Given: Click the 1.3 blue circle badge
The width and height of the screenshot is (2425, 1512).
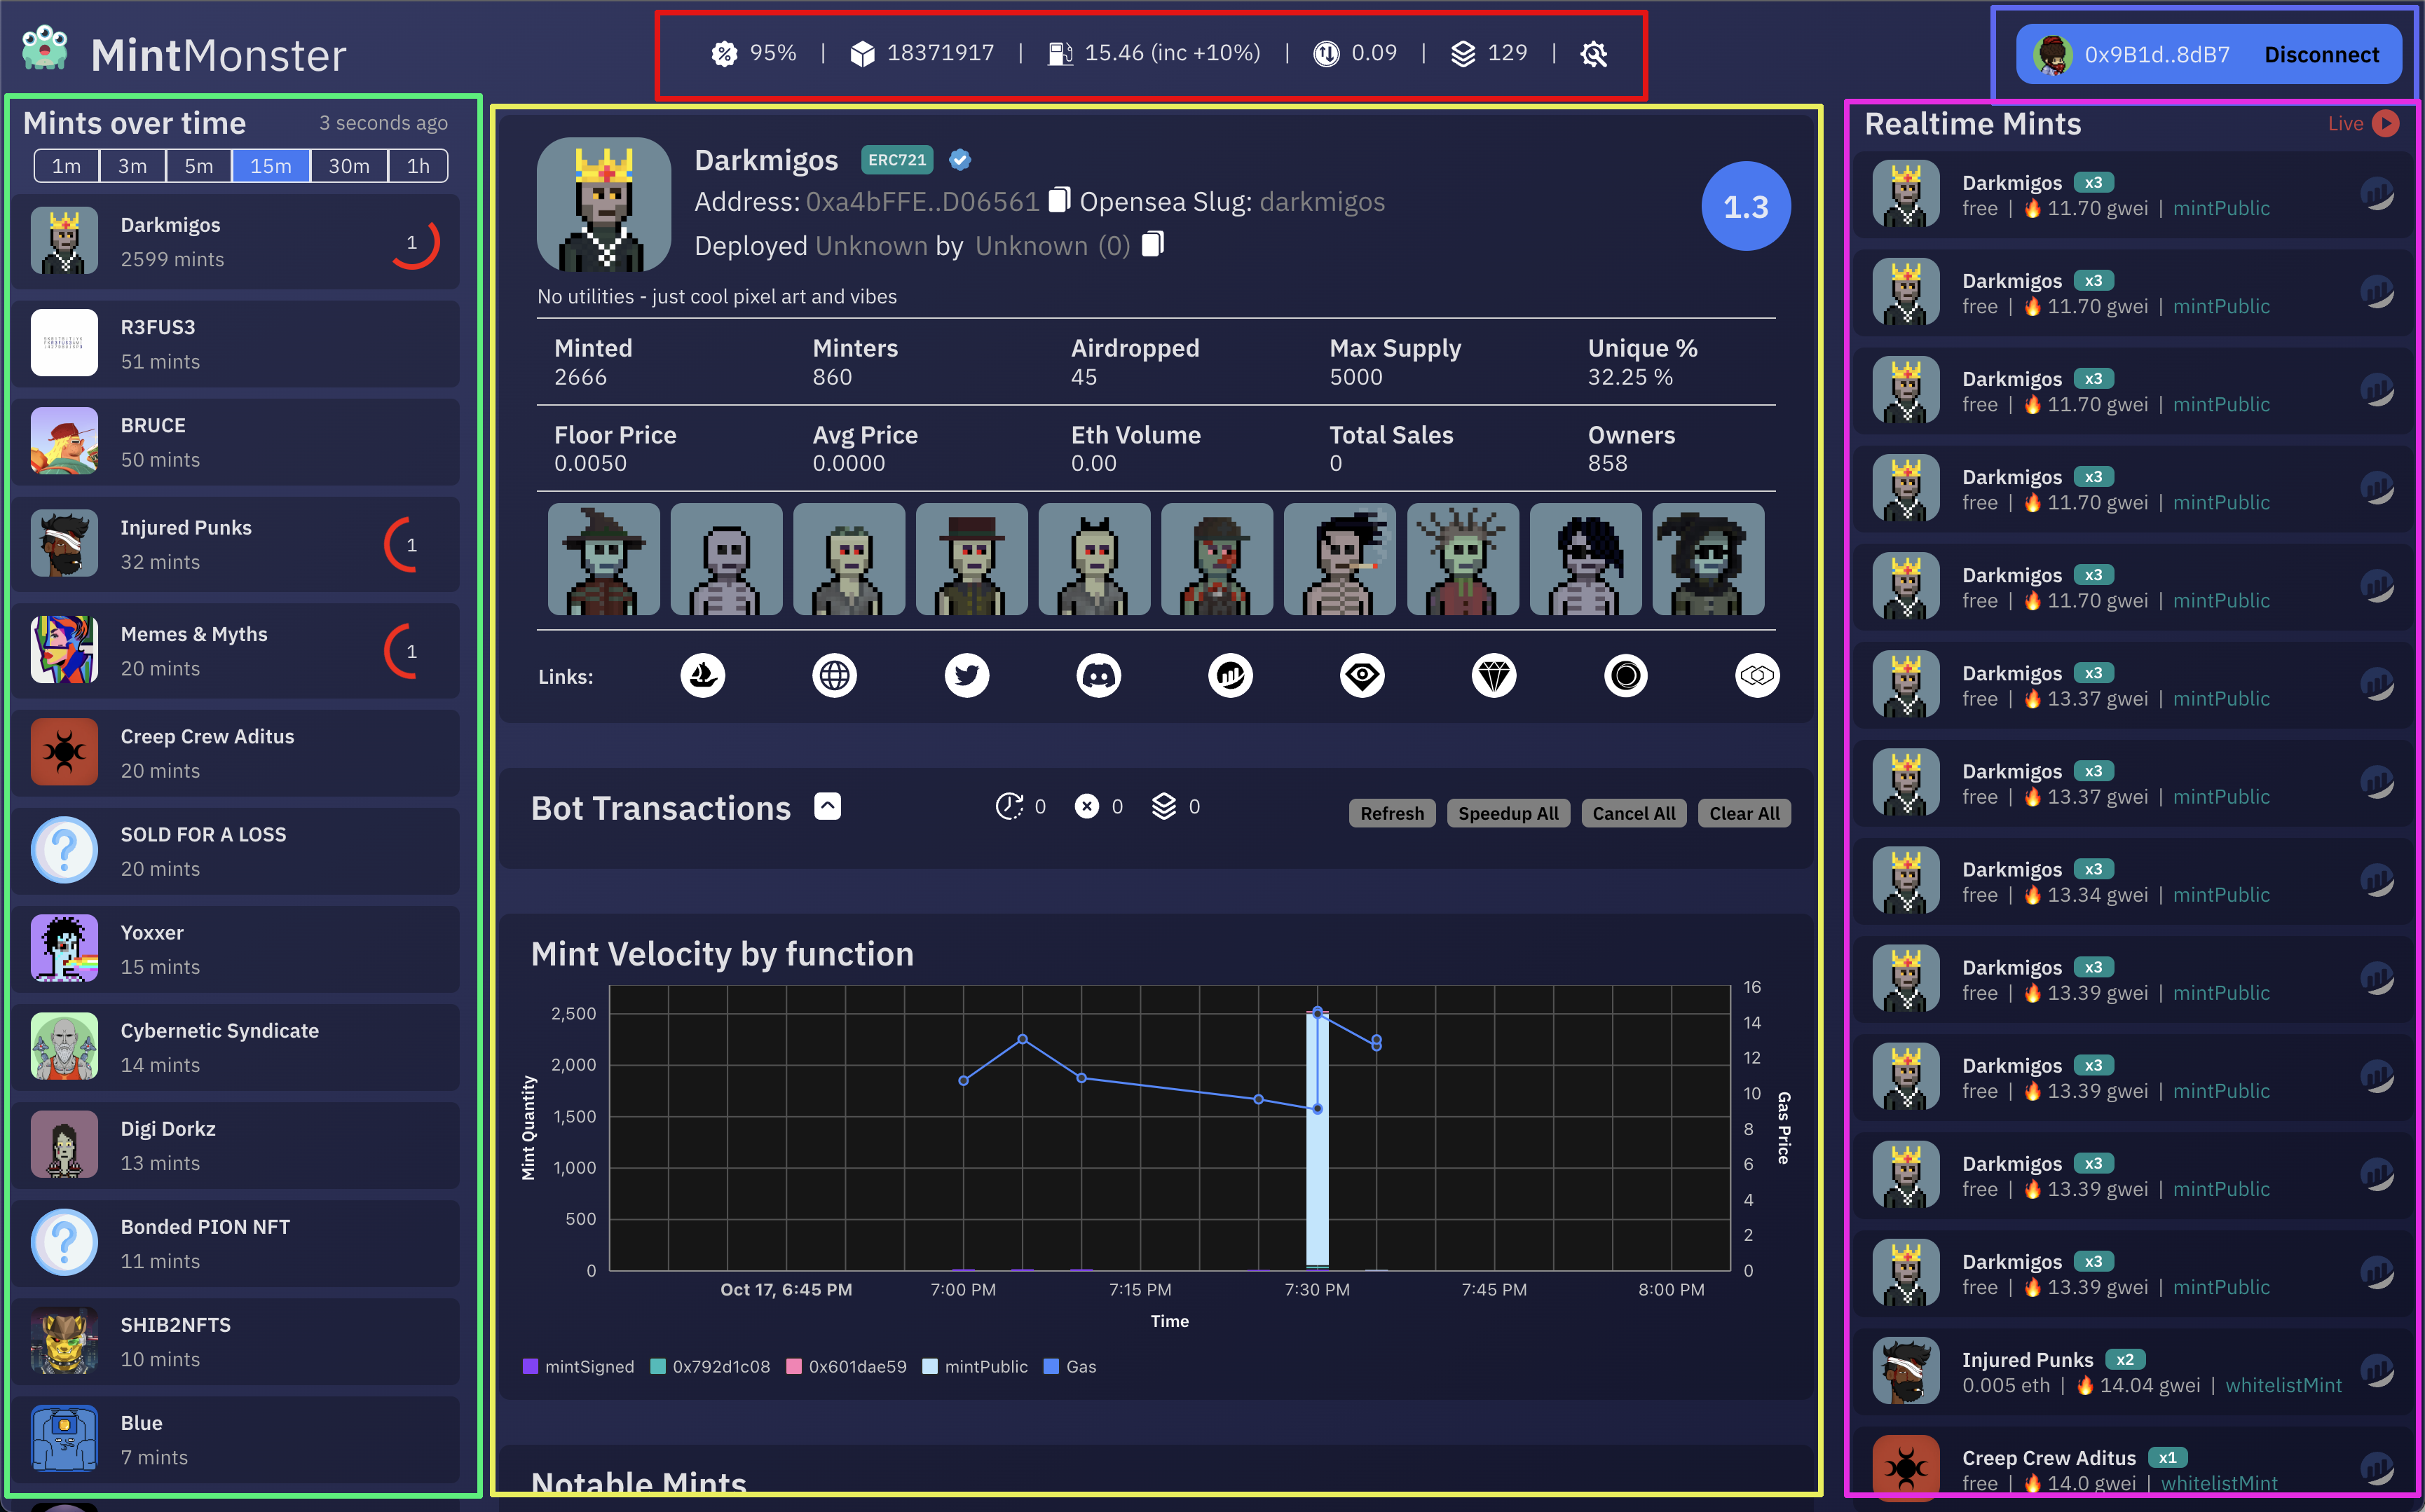Looking at the screenshot, I should tap(1745, 207).
